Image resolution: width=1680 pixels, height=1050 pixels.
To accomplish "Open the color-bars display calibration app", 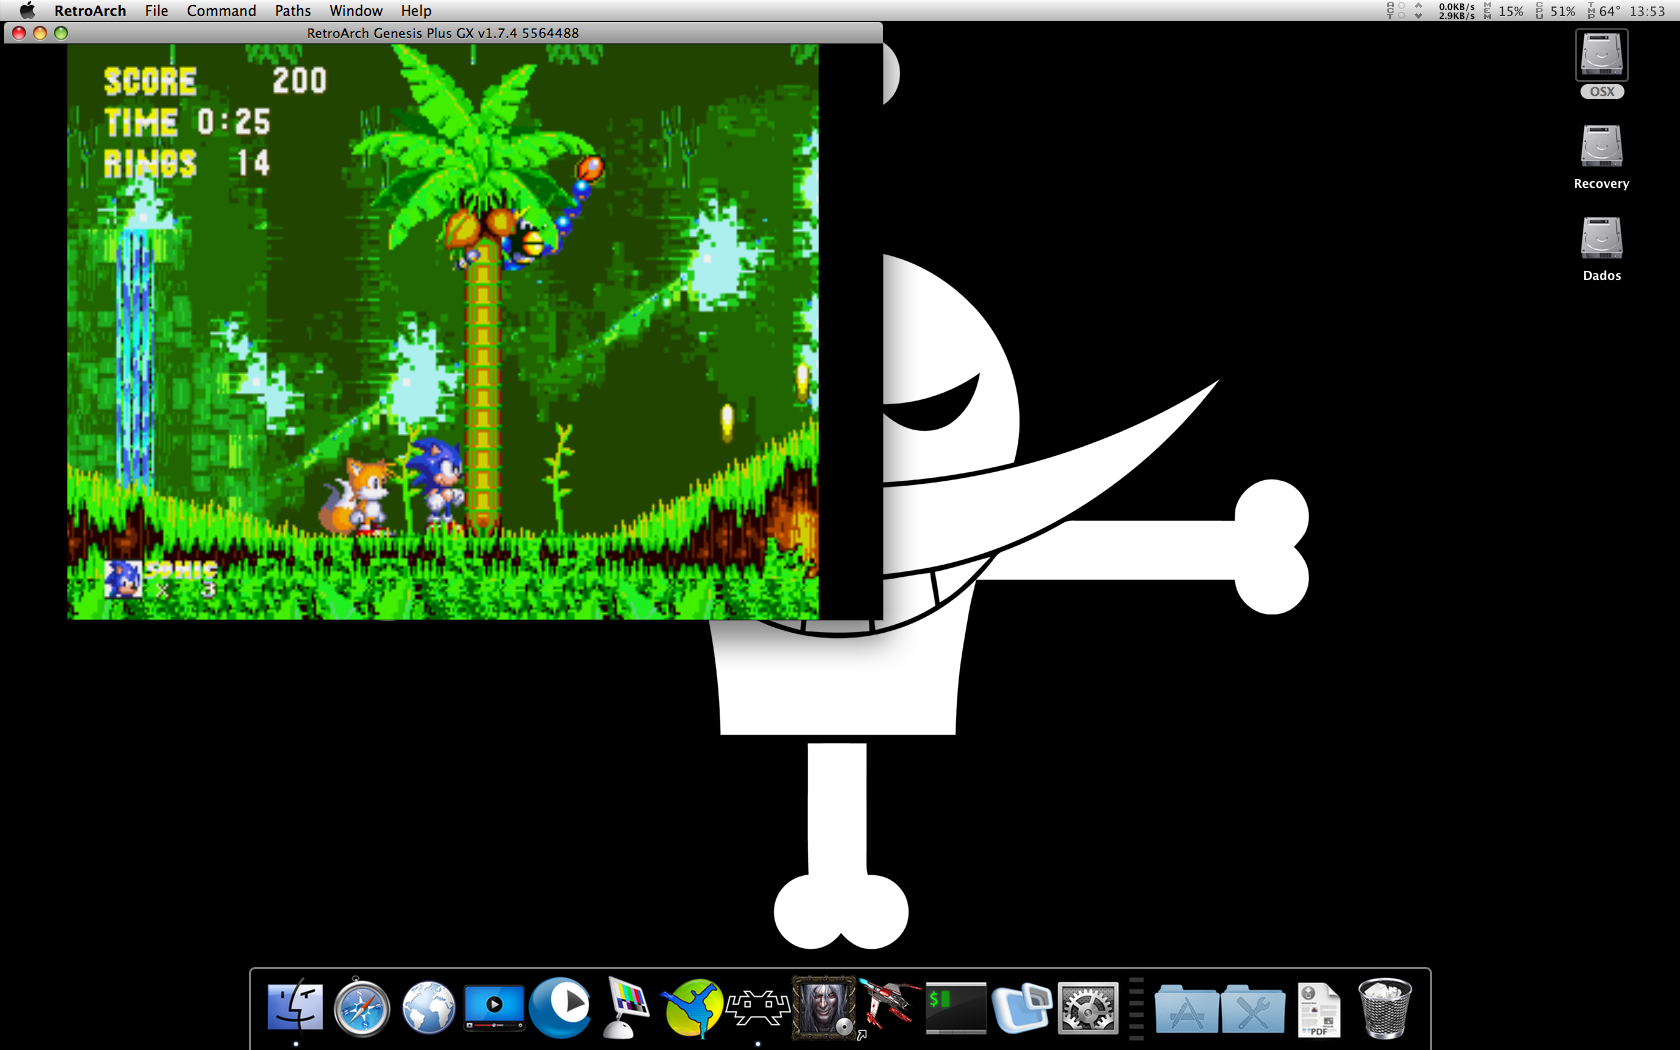I will [x=626, y=1007].
